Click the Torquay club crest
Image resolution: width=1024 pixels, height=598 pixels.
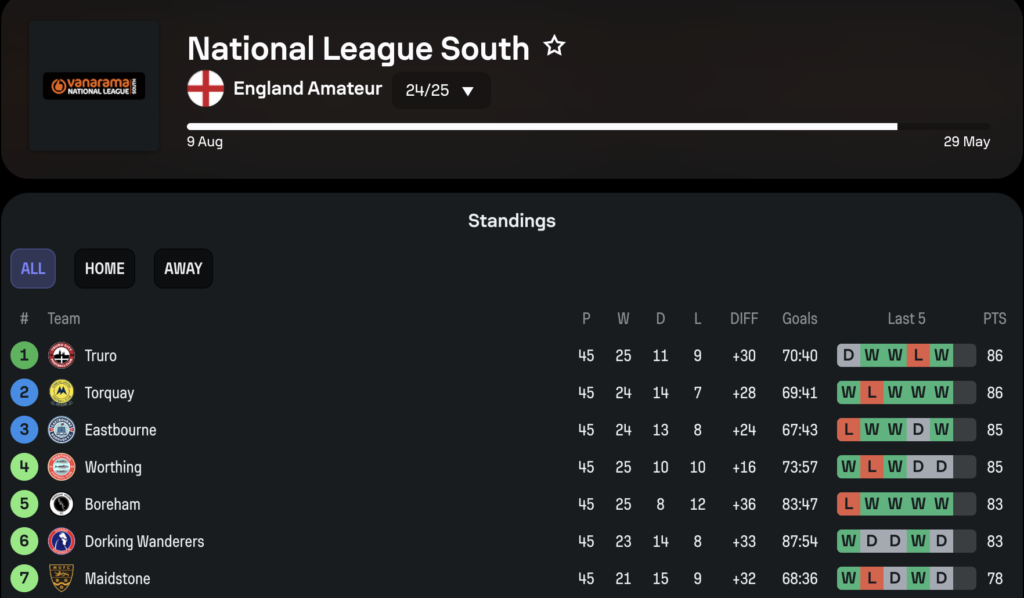click(61, 393)
